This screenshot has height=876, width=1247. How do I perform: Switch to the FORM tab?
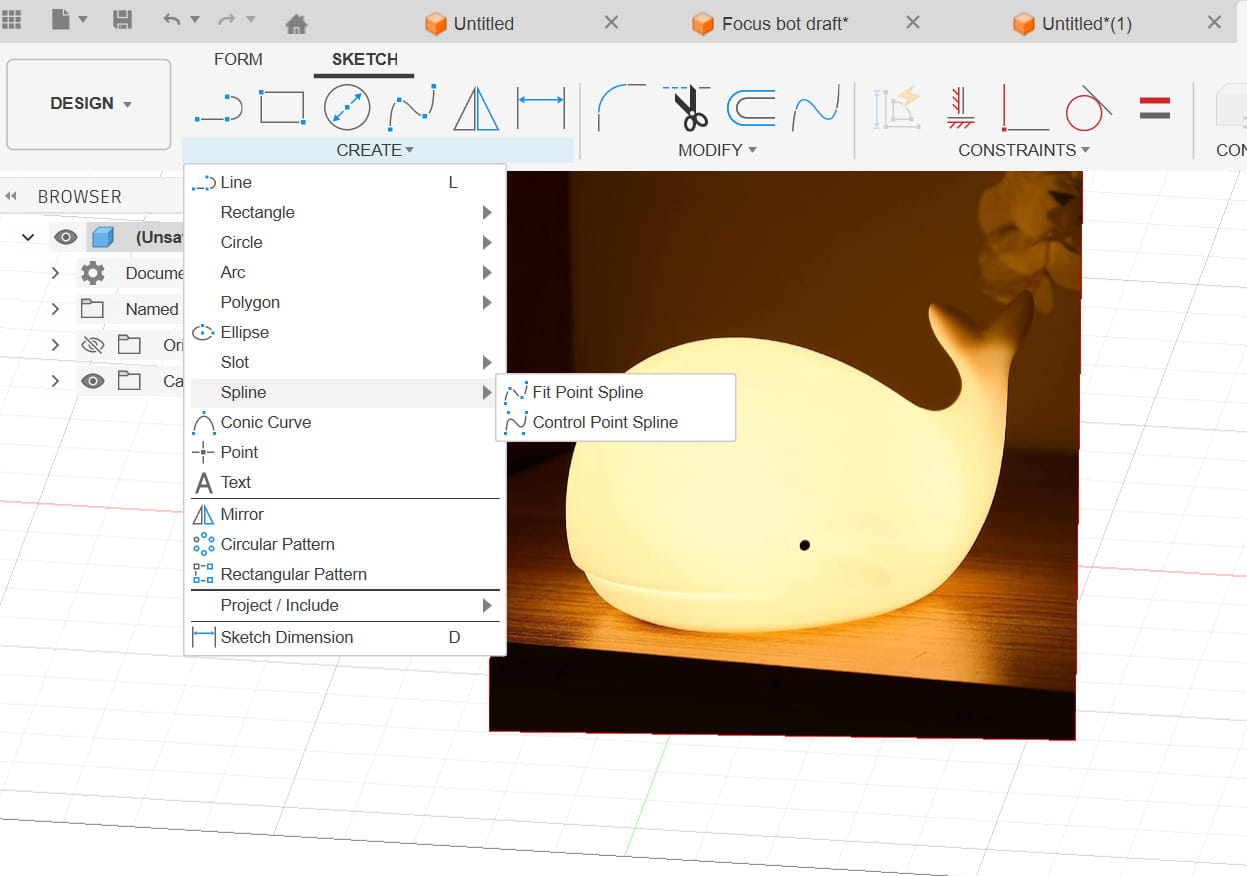point(238,60)
